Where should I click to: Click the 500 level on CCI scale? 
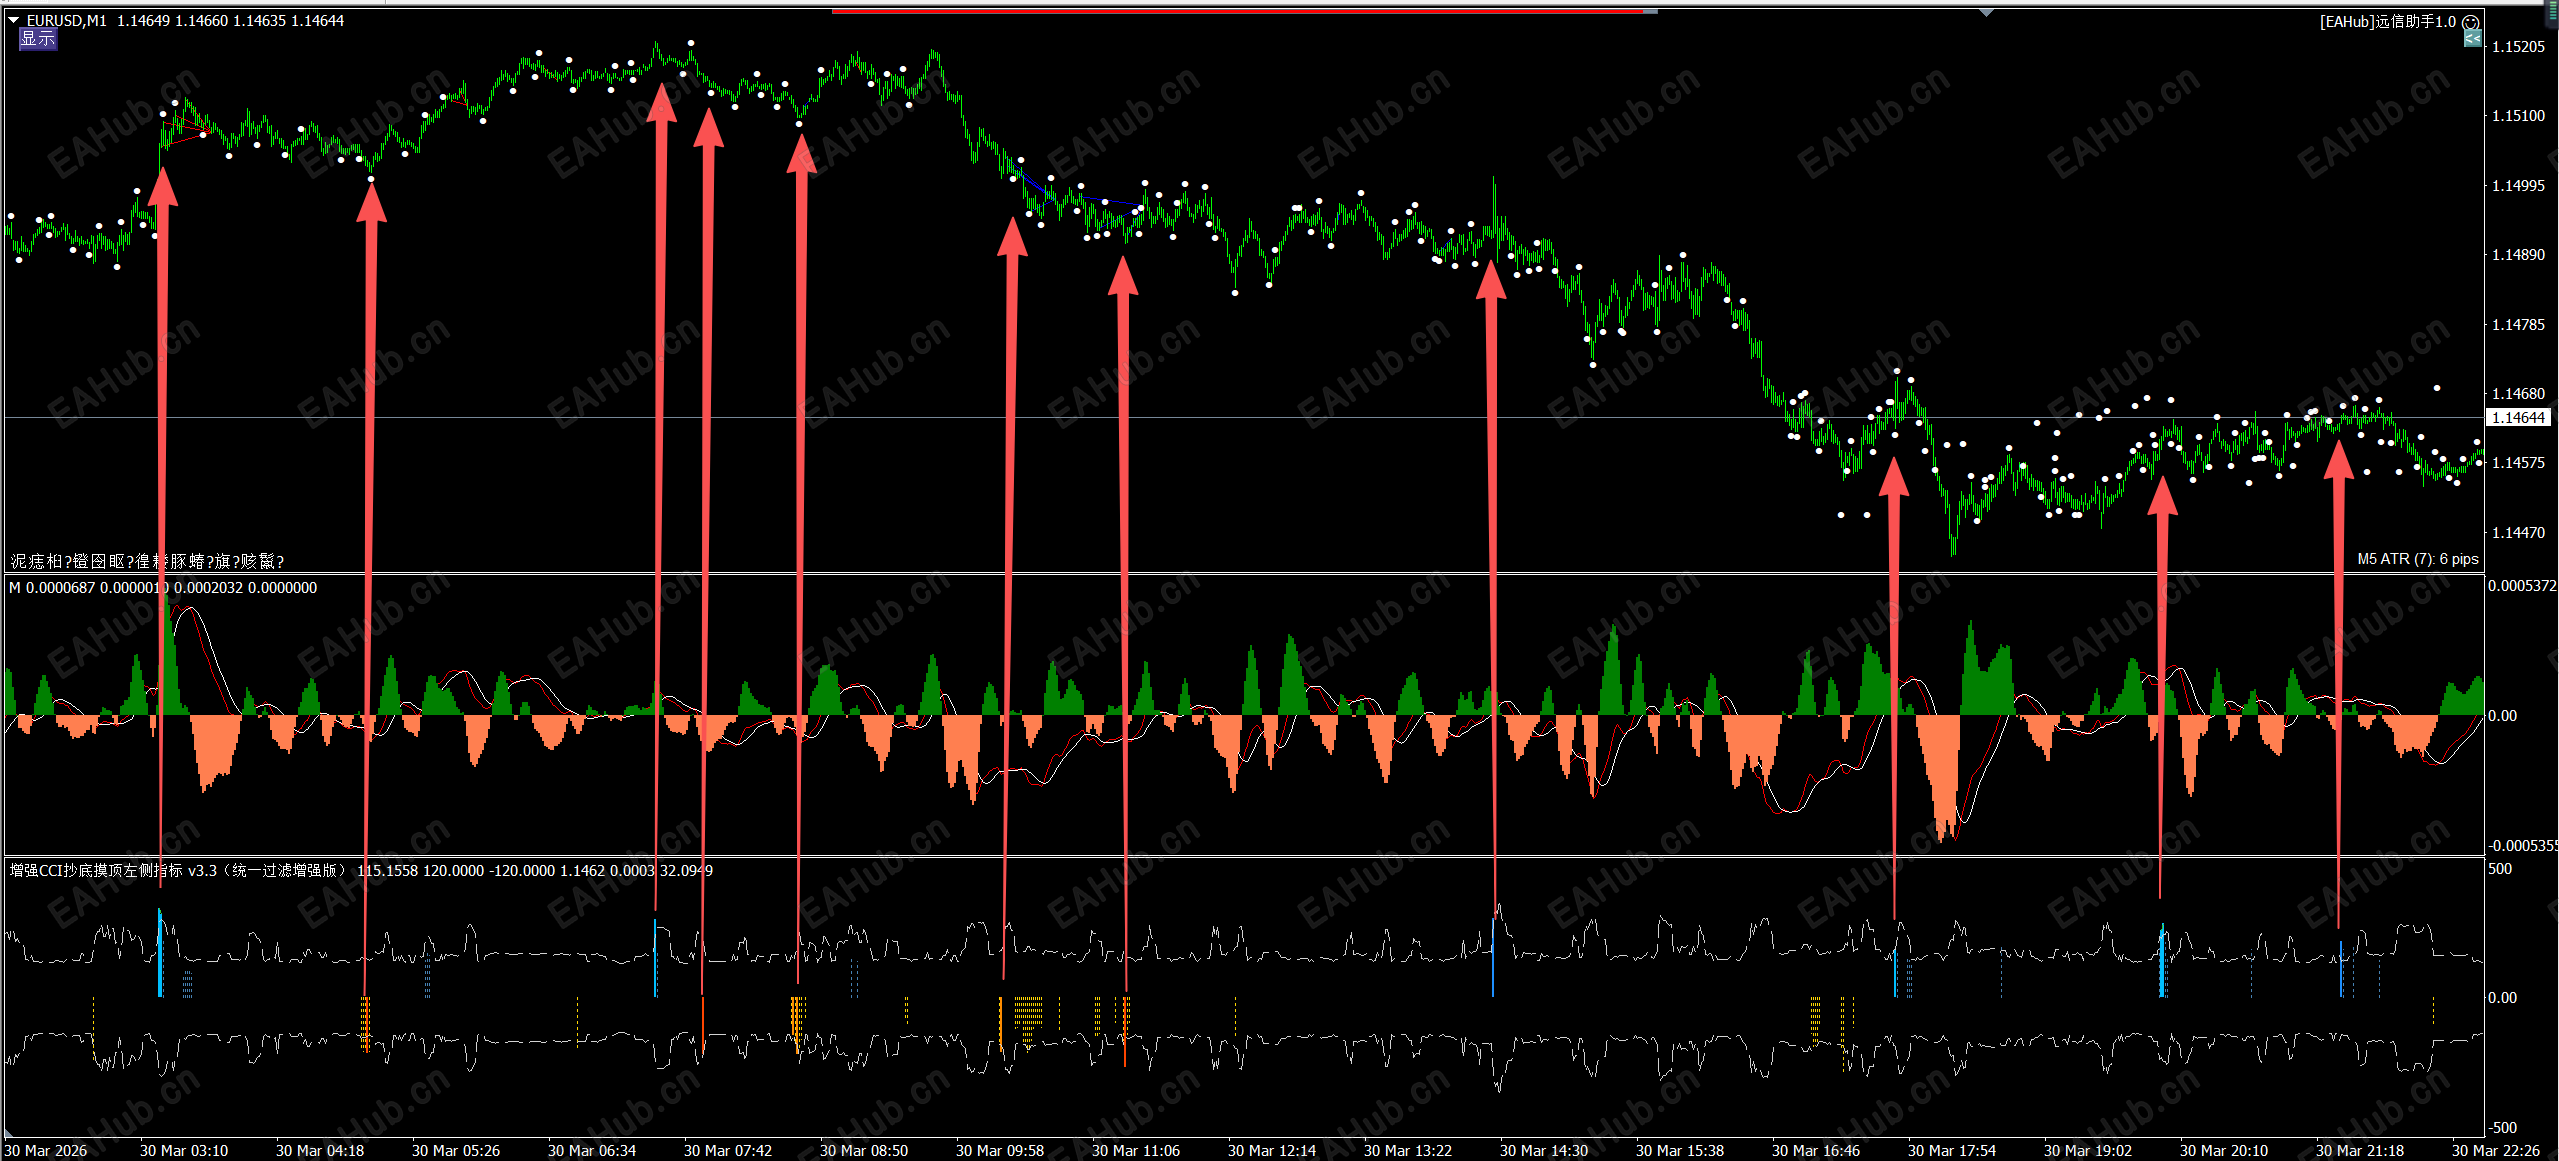pos(2500,869)
